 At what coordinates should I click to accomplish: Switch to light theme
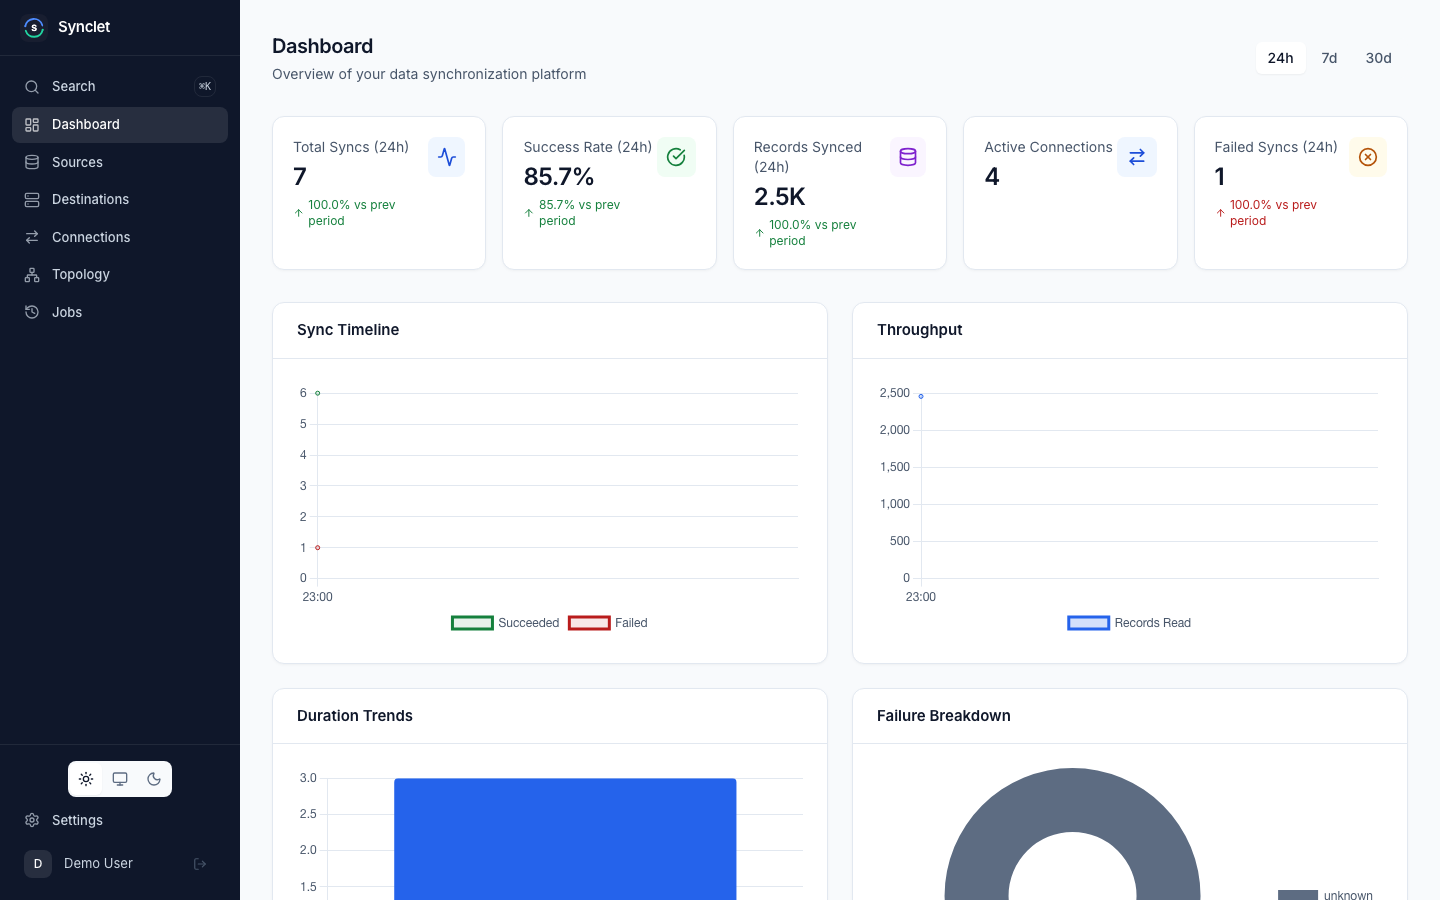click(86, 779)
